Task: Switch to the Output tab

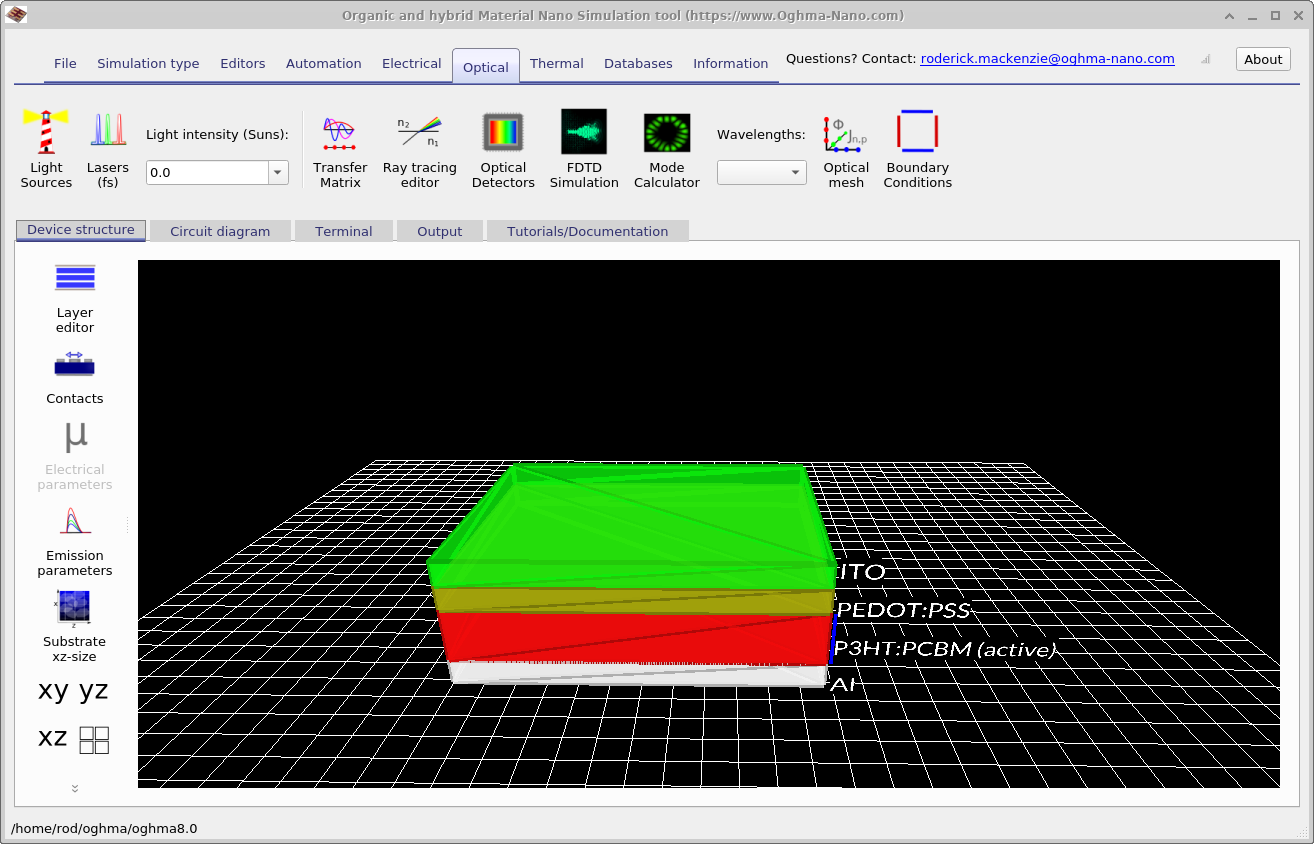Action: 440,231
